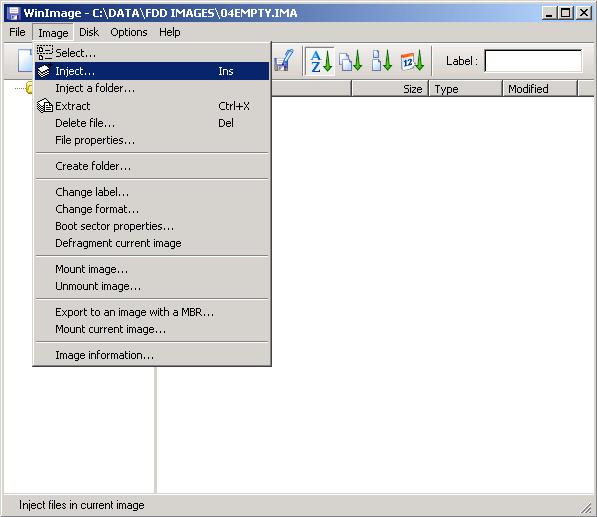Click the sort by type toolbar icon
The width and height of the screenshot is (597, 517).
coord(351,61)
